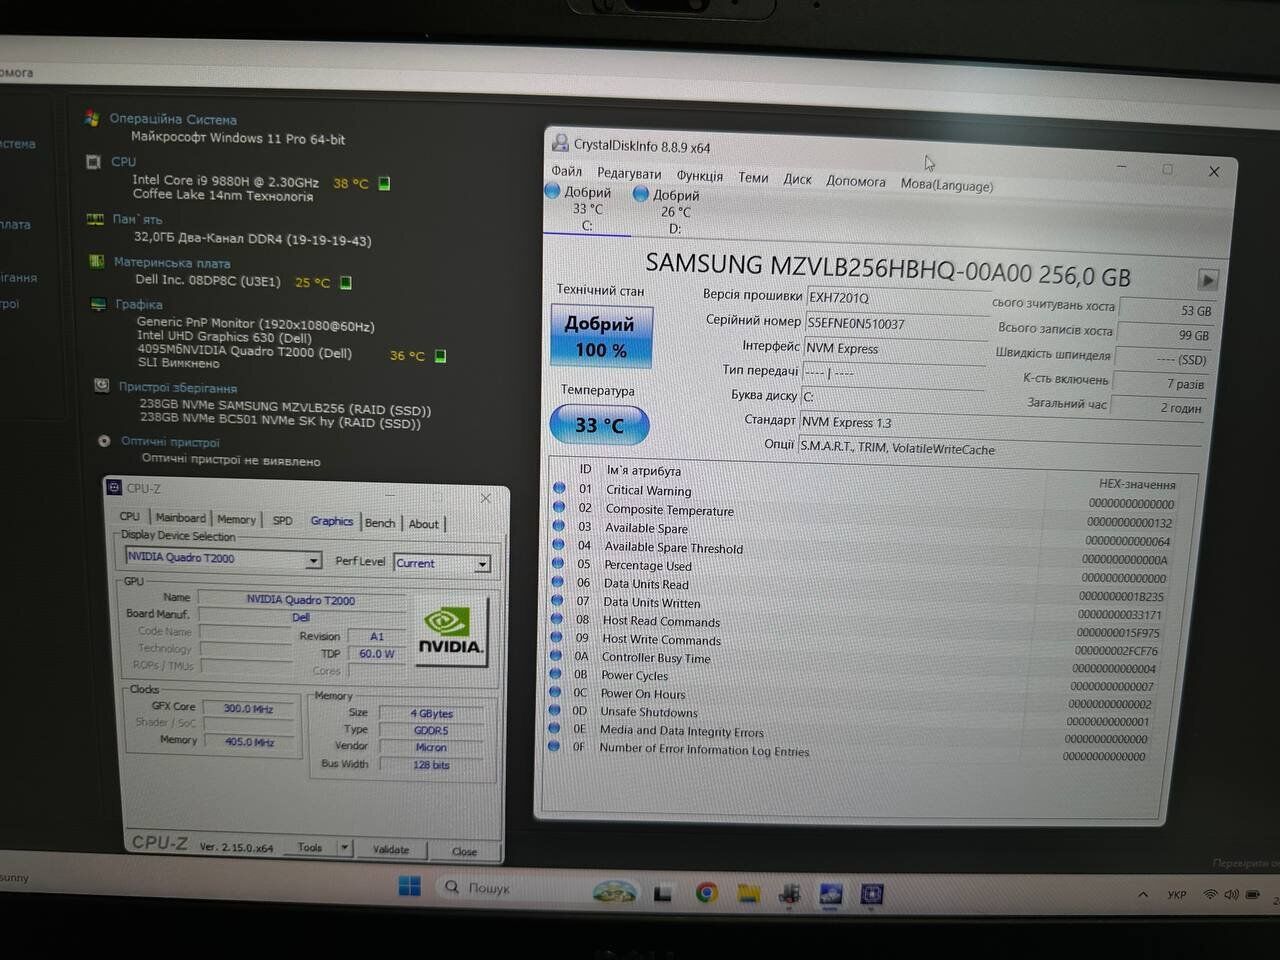Click the green motherboard temperature indicator square
This screenshot has height=960, width=1280.
(x=346, y=283)
